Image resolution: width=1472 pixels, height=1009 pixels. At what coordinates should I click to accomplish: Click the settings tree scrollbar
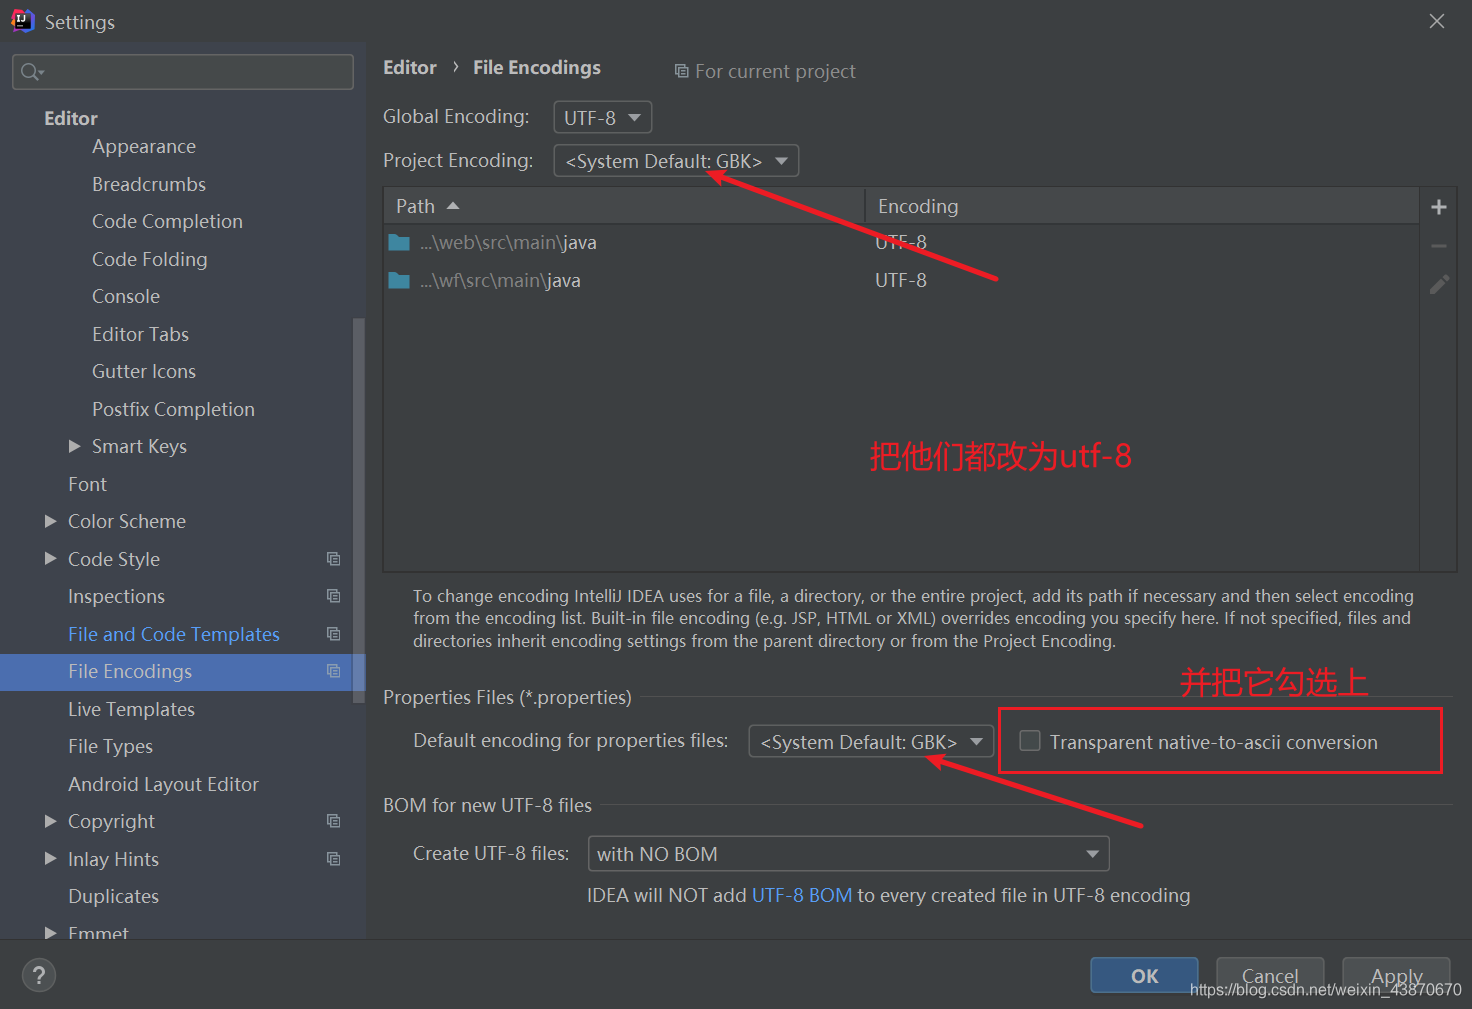pyautogui.click(x=358, y=510)
